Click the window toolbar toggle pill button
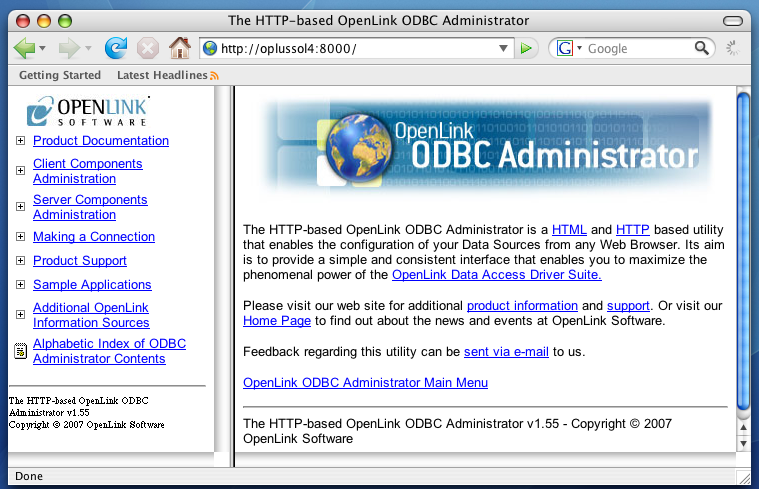Viewport: 759px width, 489px height. click(x=732, y=21)
